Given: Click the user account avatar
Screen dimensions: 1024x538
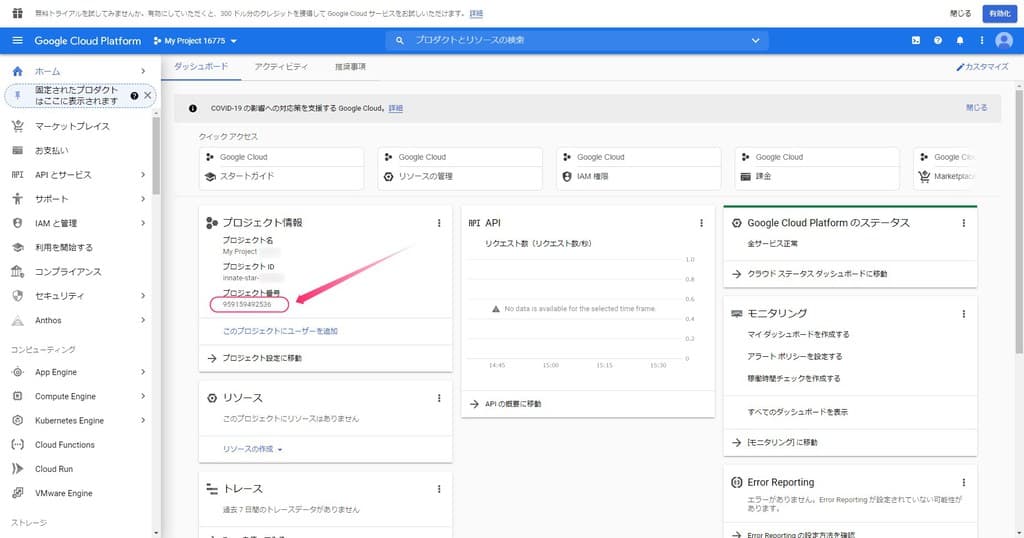Looking at the screenshot, I should (x=1004, y=40).
